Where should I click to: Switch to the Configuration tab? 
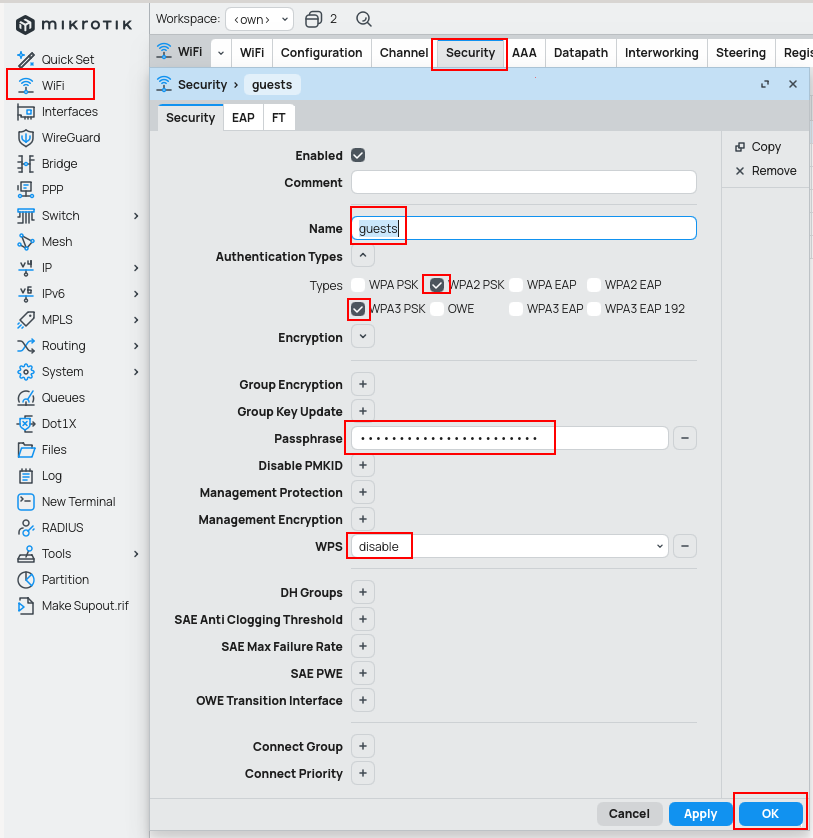coord(322,53)
